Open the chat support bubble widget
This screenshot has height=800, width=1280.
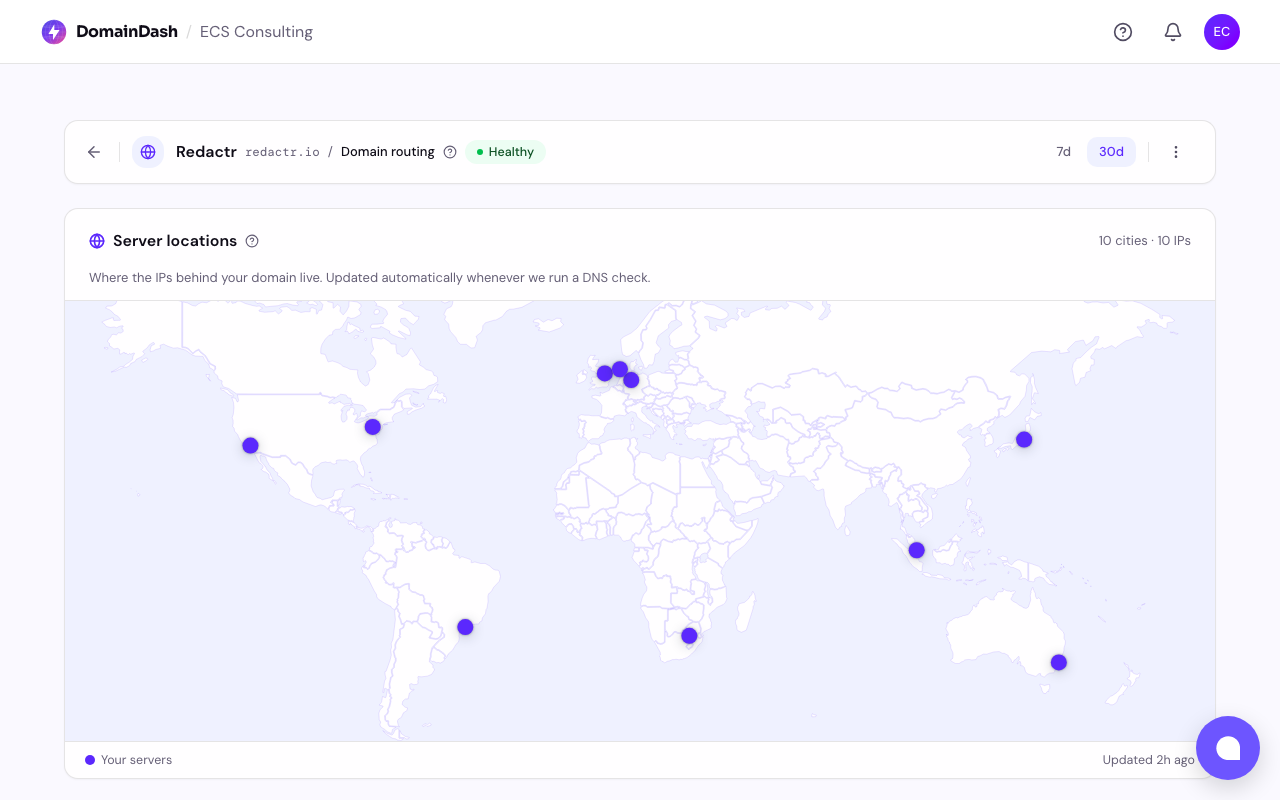(x=1228, y=748)
